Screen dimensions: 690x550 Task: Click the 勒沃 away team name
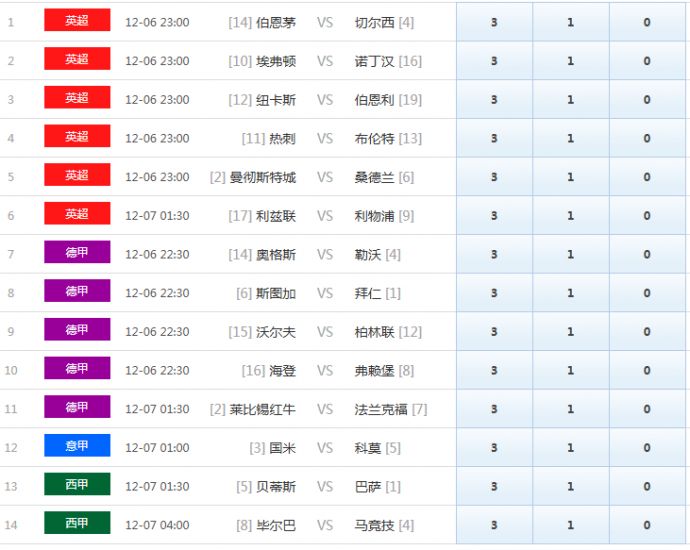(x=368, y=255)
